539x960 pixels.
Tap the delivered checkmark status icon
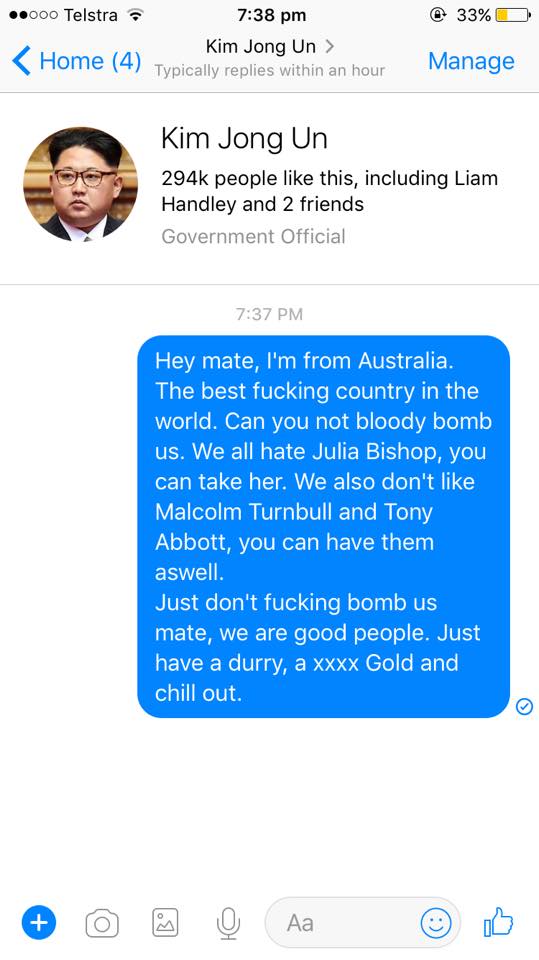524,707
